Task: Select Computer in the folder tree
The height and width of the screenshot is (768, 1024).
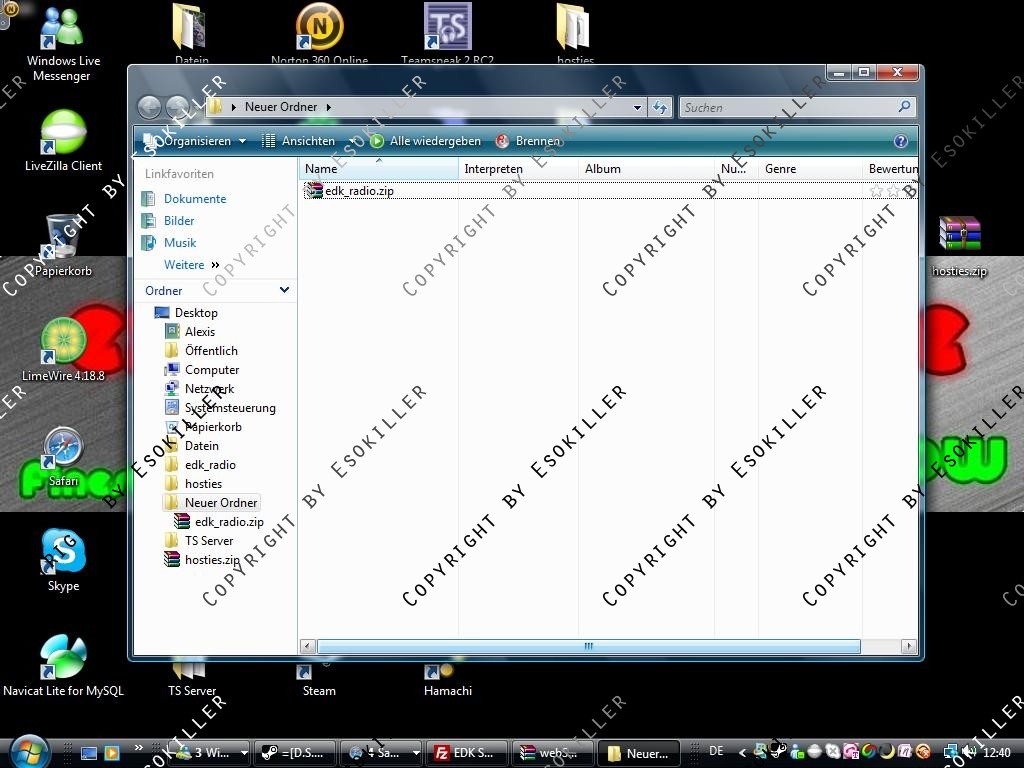Action: coord(212,370)
